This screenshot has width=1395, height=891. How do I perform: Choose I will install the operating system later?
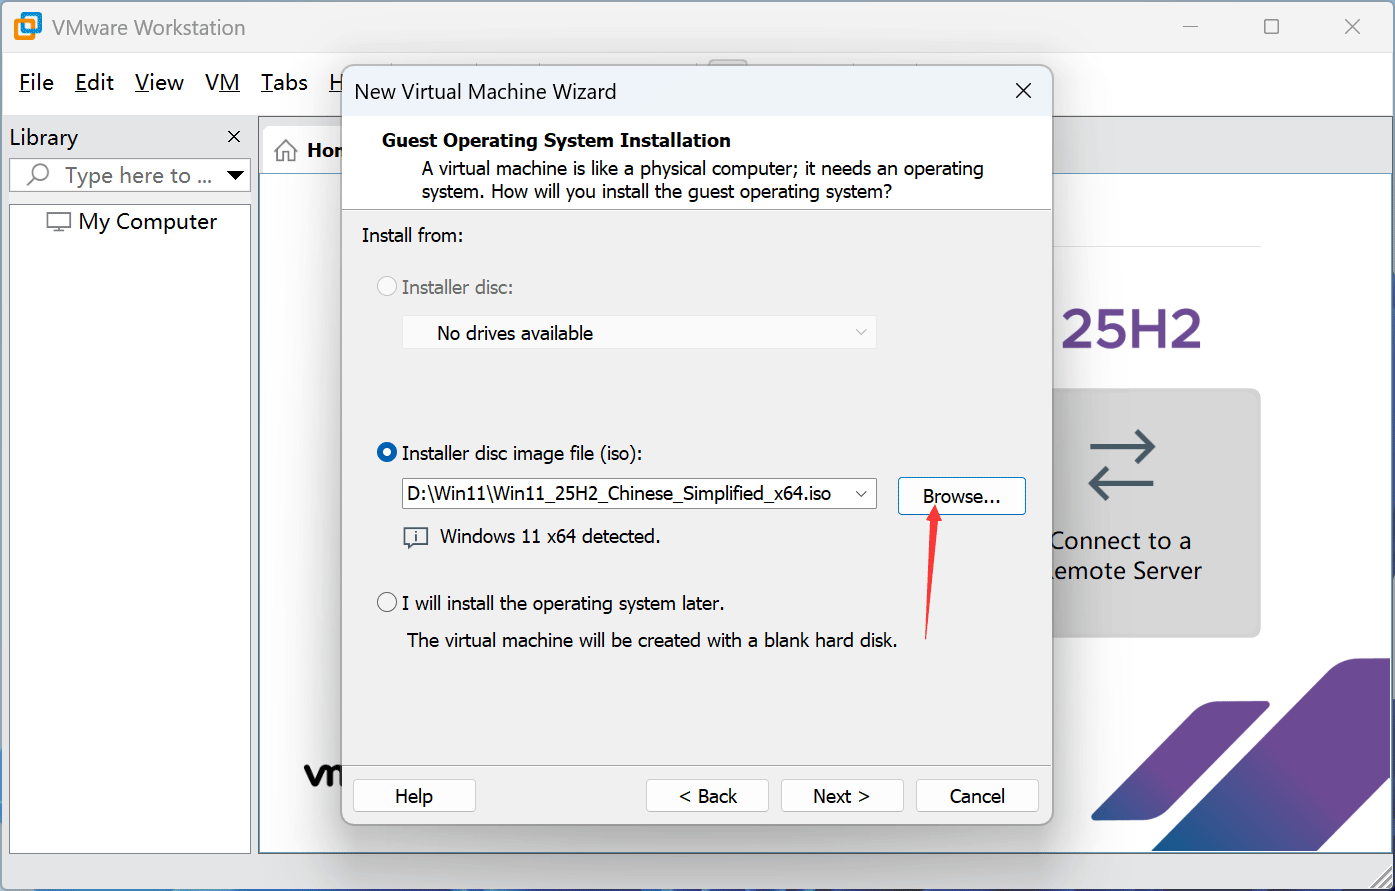pos(387,603)
